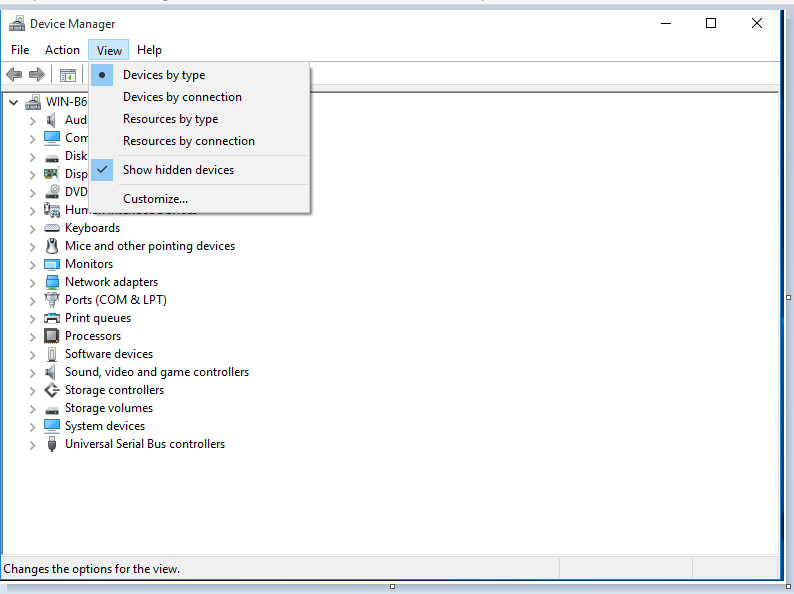Select the Network adapters label
Image resolution: width=794 pixels, height=594 pixels.
click(x=111, y=282)
